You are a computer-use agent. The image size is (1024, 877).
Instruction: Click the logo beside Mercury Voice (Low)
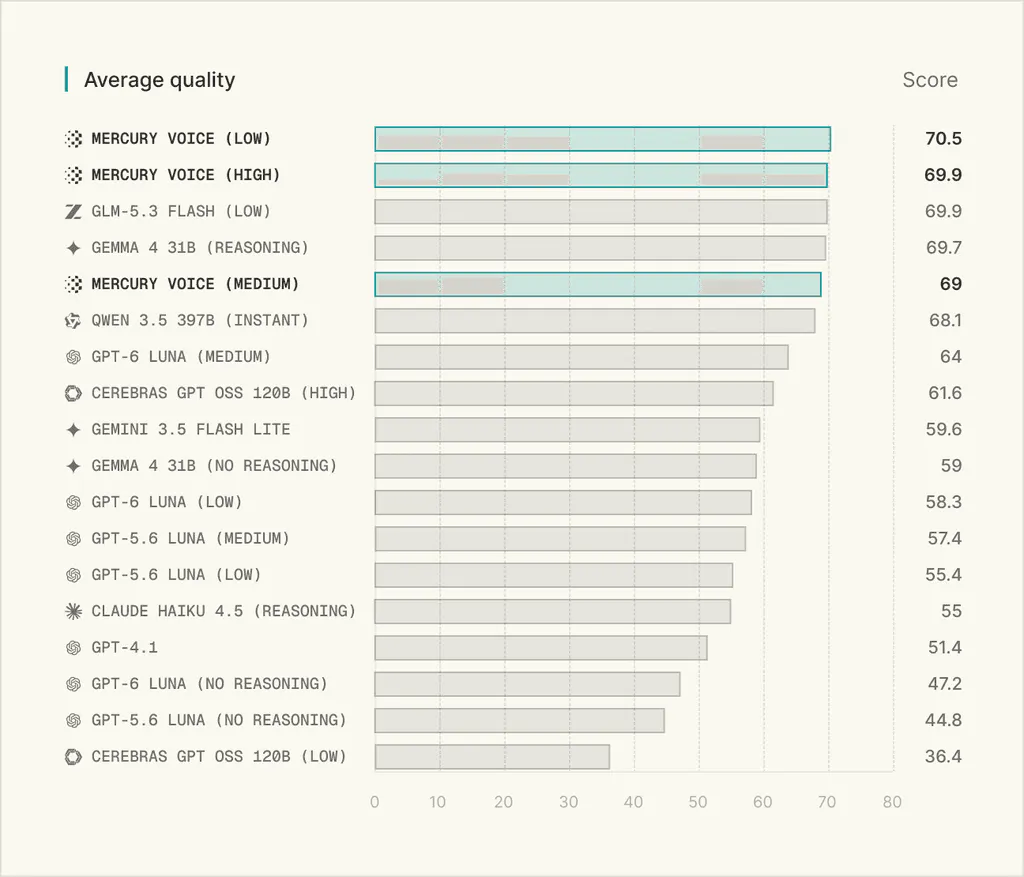pos(73,138)
